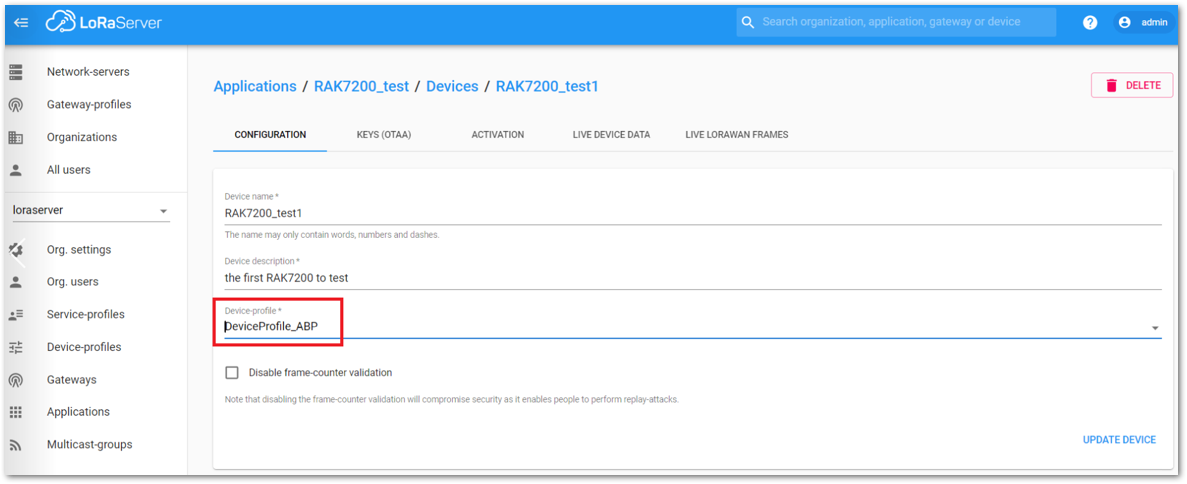Click the Gateway-profiles antenna icon

pyautogui.click(x=15, y=105)
